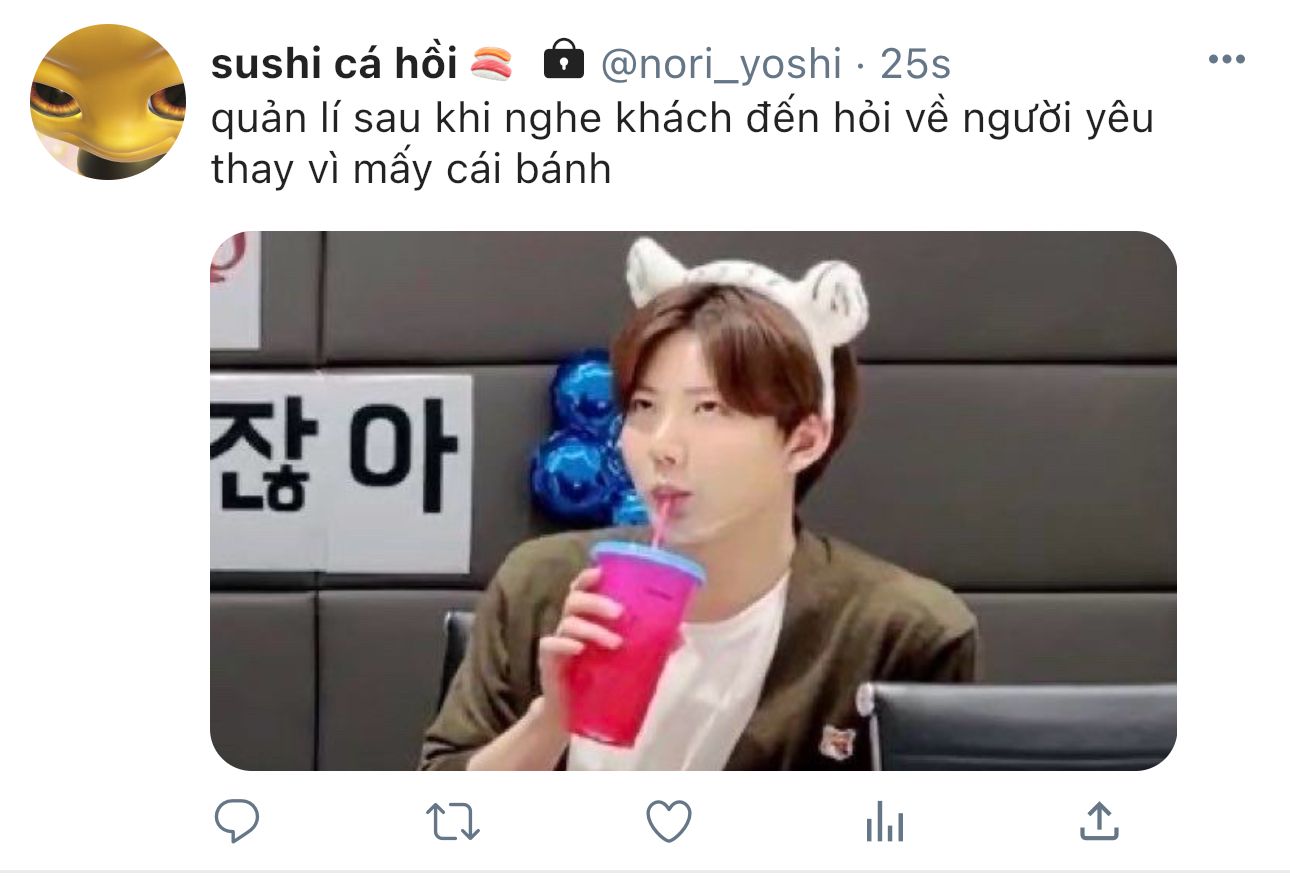This screenshot has width=1290, height=876.
Task: Like the tweet with the heart icon
Action: point(669,822)
